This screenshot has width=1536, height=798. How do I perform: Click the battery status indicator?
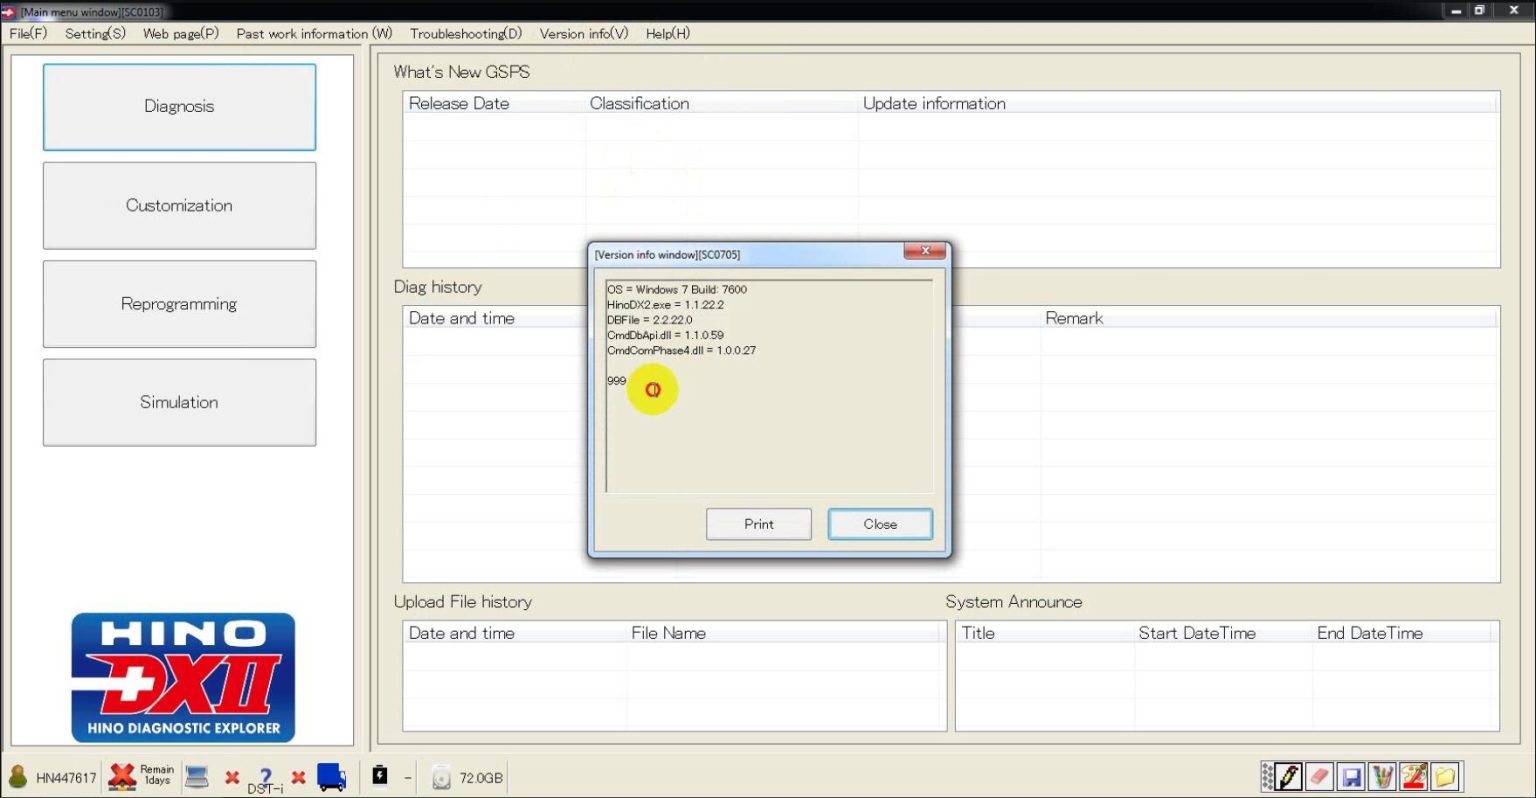pyautogui.click(x=379, y=776)
